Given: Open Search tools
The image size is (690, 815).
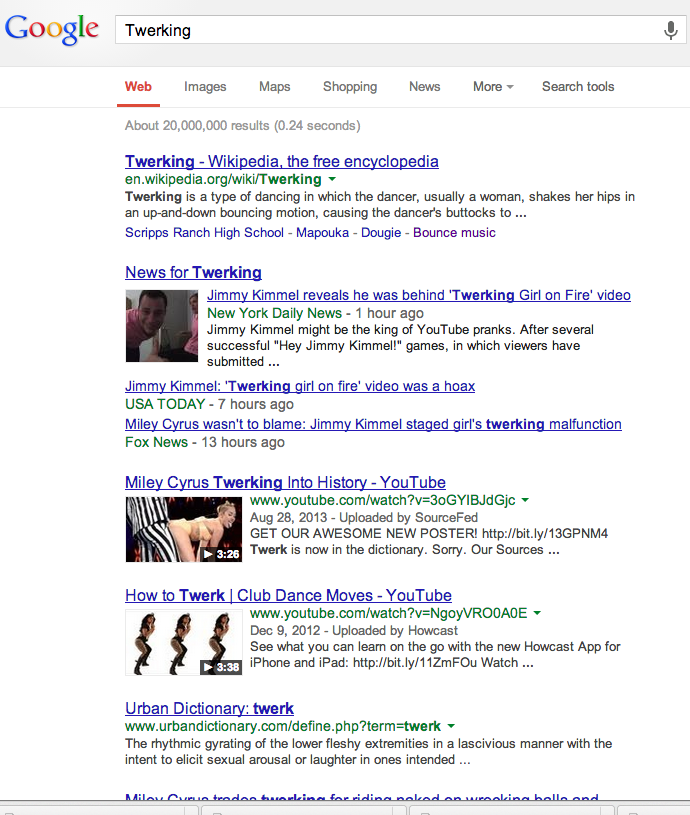Looking at the screenshot, I should pos(578,87).
